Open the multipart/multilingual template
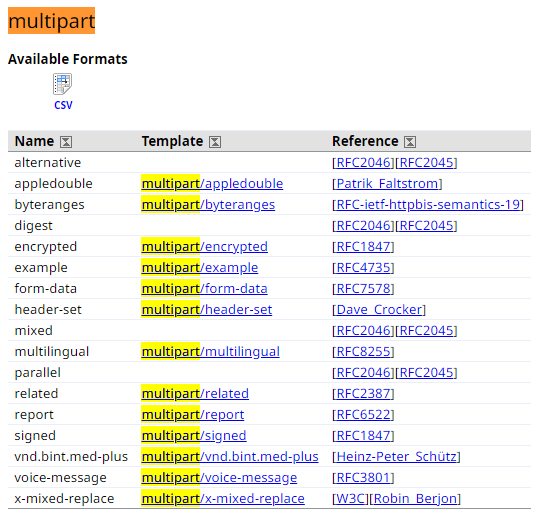This screenshot has height=517, width=537. coord(211,352)
